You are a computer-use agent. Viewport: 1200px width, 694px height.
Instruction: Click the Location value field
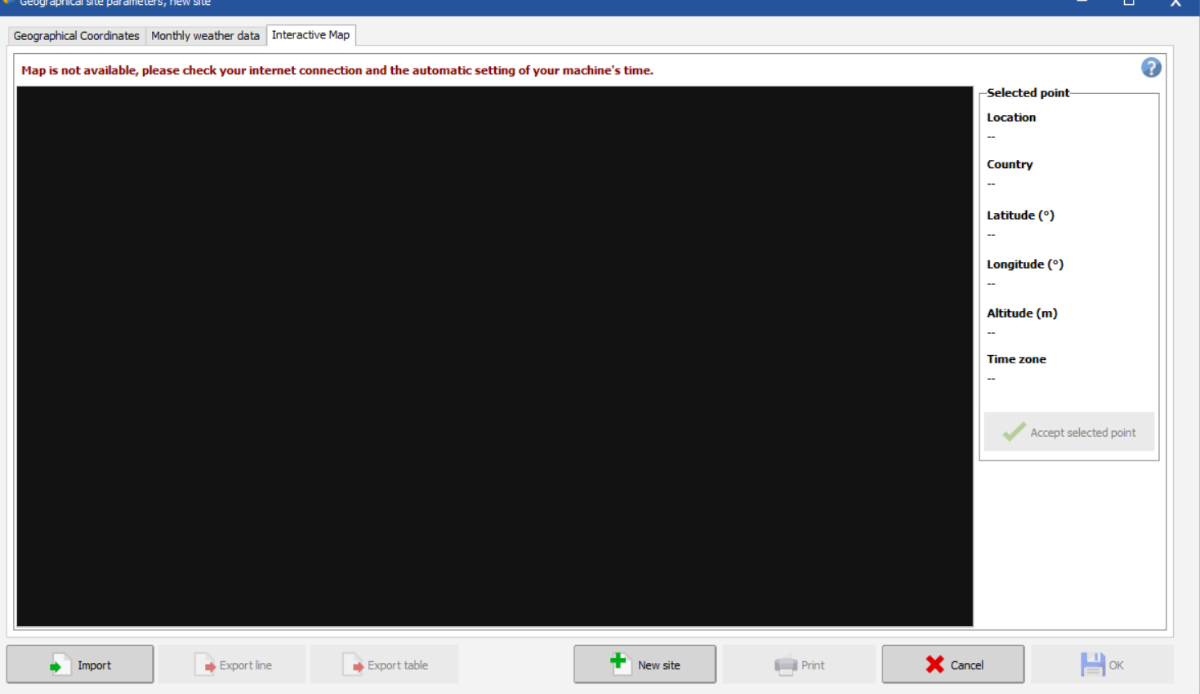(992, 136)
